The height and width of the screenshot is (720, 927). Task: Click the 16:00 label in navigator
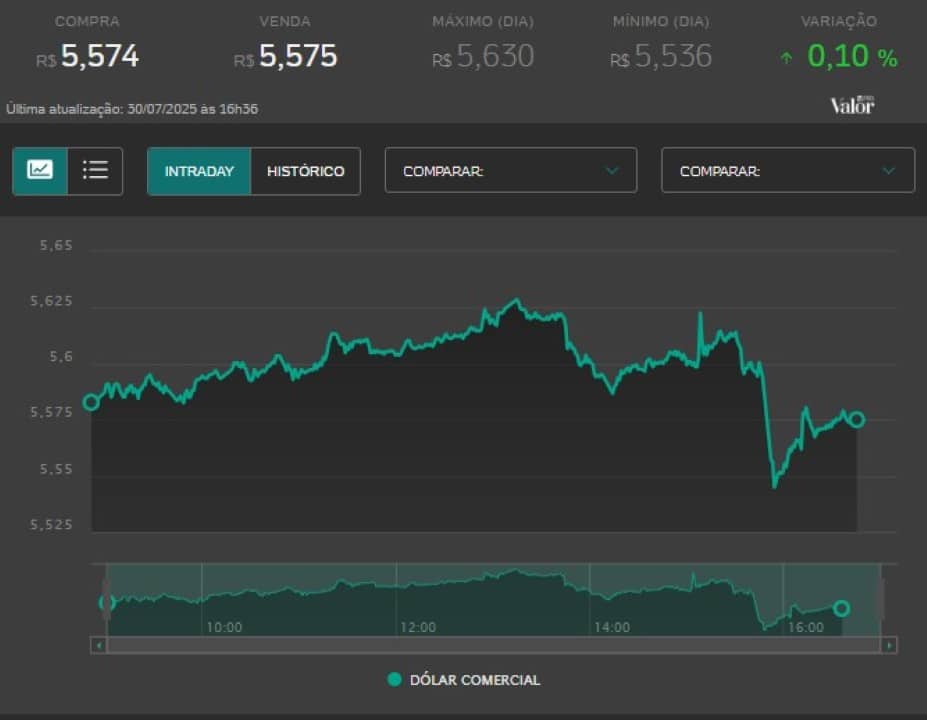point(806,627)
